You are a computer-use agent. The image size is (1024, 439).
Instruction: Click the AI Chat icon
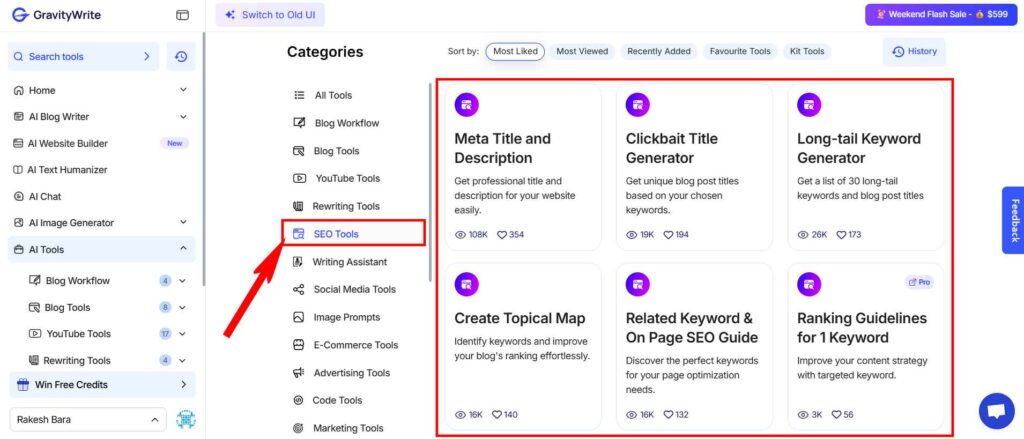(18, 196)
